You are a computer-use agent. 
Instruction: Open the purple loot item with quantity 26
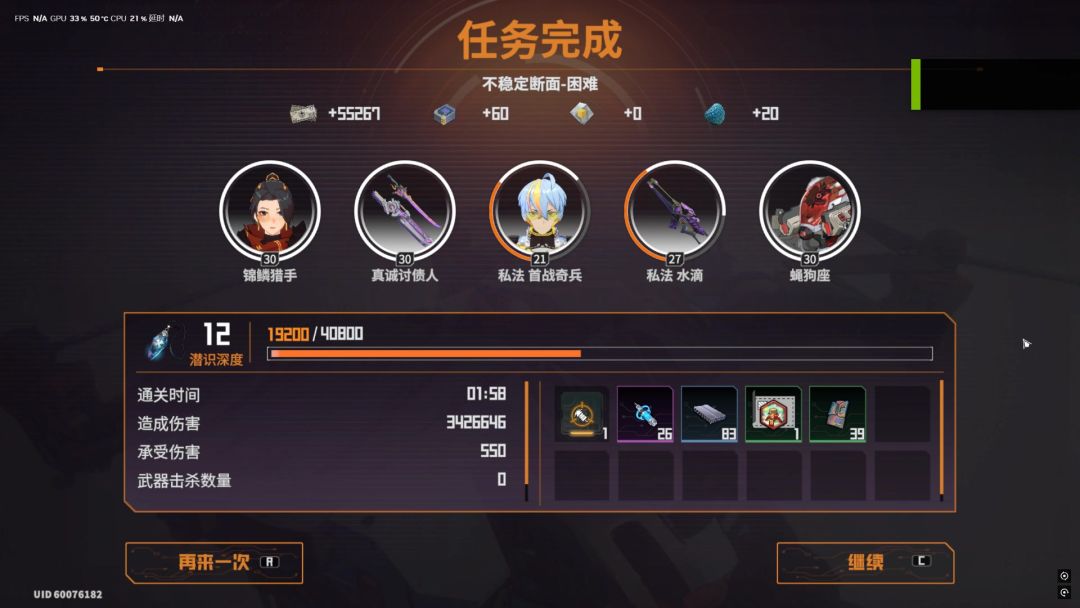645,414
